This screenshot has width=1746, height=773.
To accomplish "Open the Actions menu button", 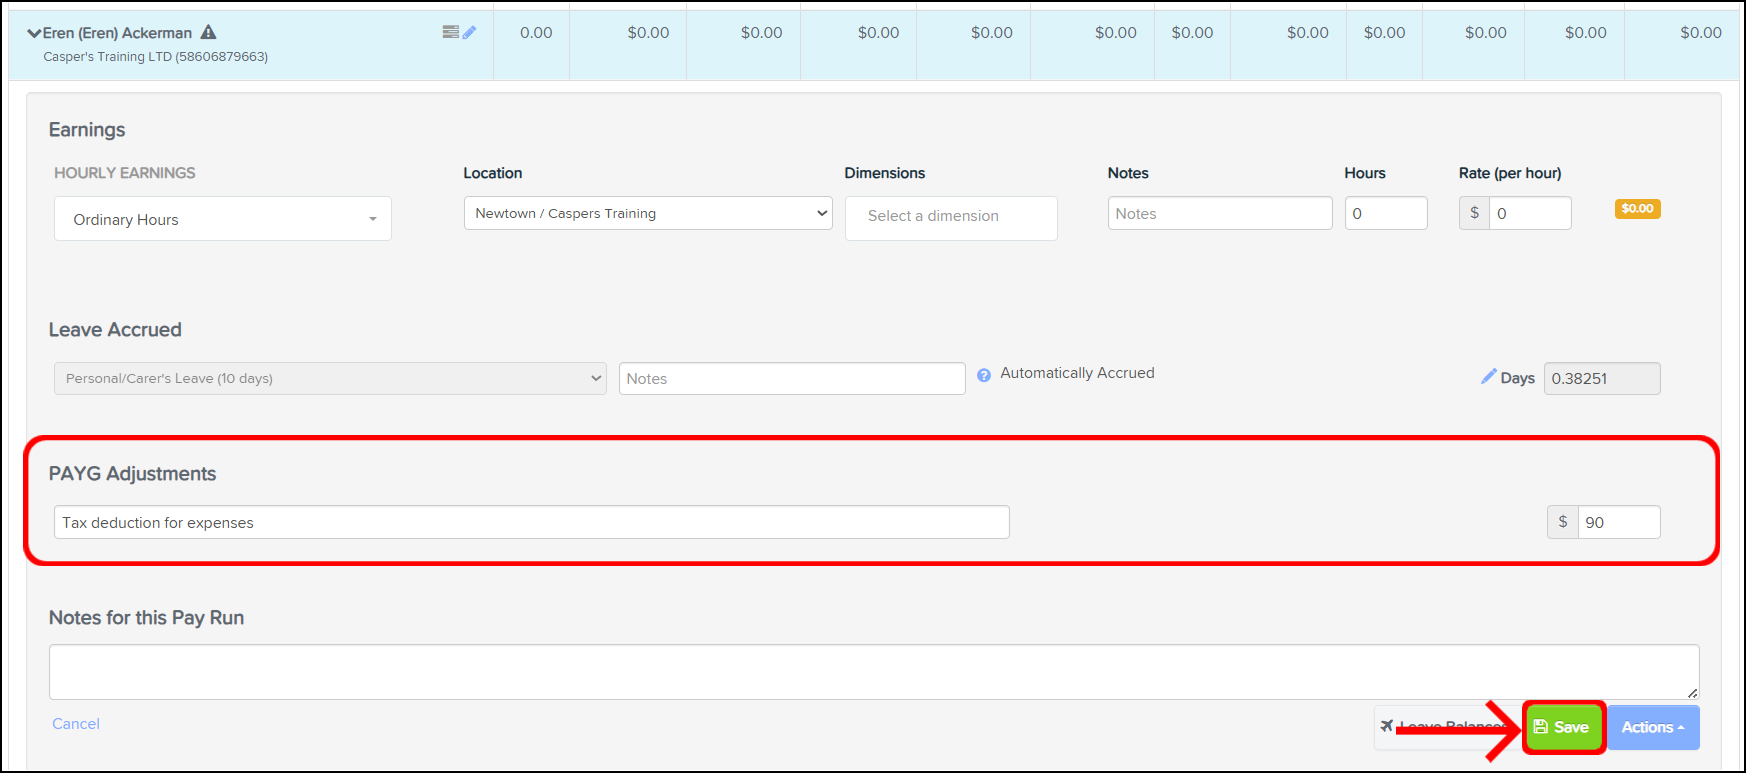I will 1652,727.
